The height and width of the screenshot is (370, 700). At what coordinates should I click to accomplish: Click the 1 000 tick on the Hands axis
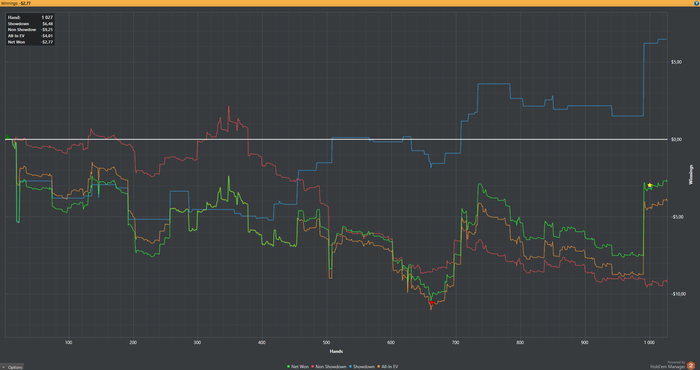pos(649,342)
